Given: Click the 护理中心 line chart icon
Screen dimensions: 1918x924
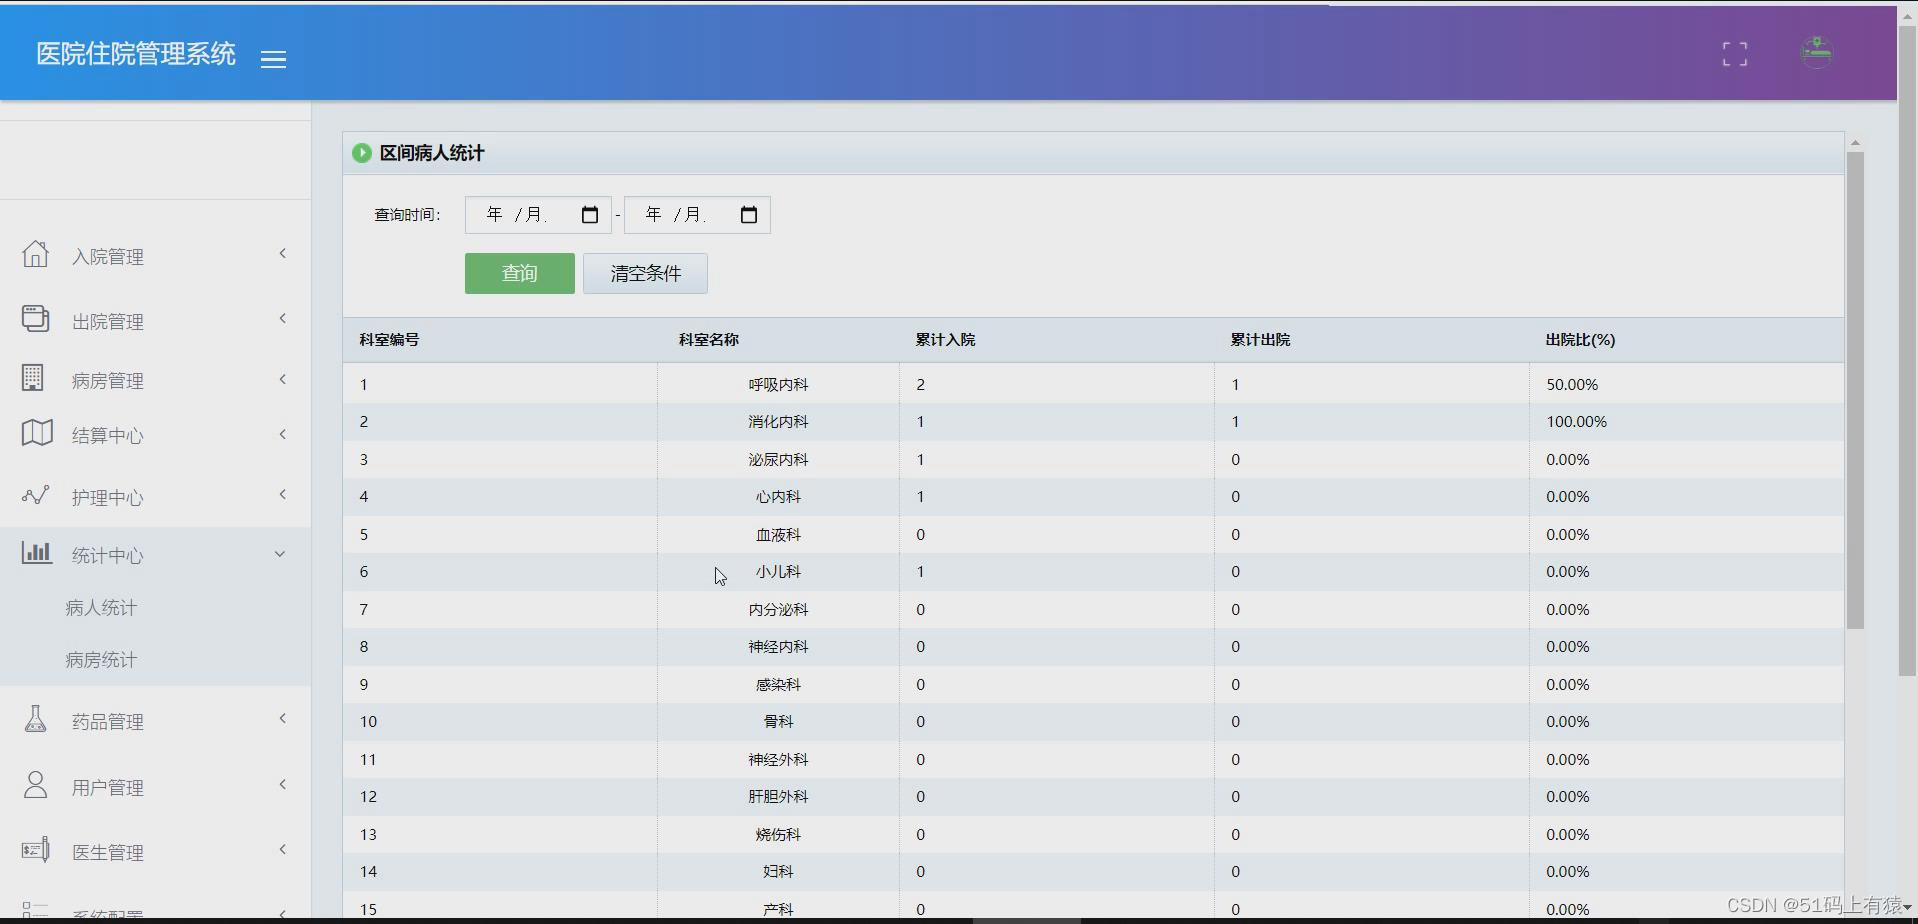Looking at the screenshot, I should [36, 495].
